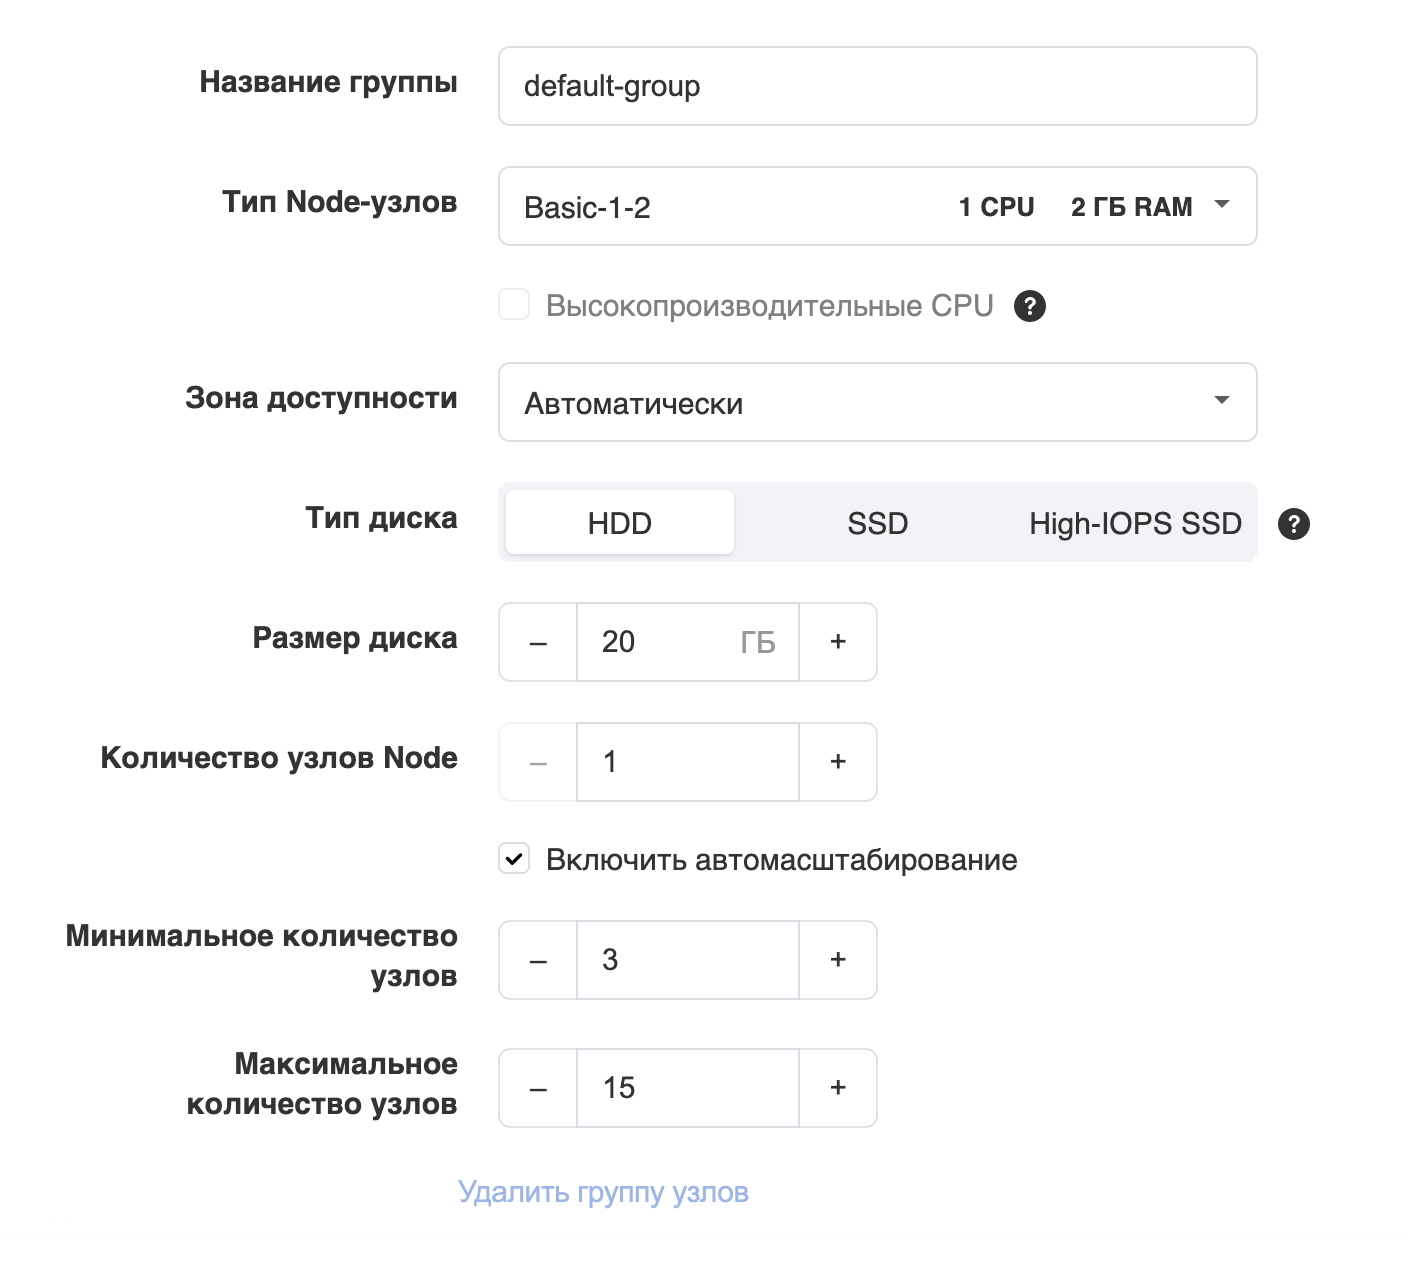Click Удалить группу узлов link
The height and width of the screenshot is (1286, 1414).
pyautogui.click(x=603, y=1192)
